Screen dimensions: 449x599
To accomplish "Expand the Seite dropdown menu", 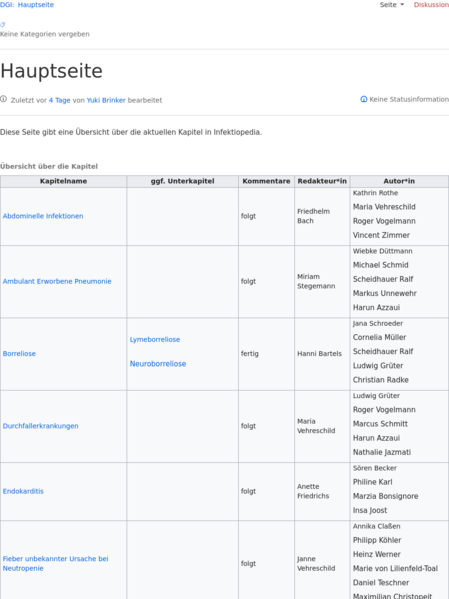I will tap(392, 5).
